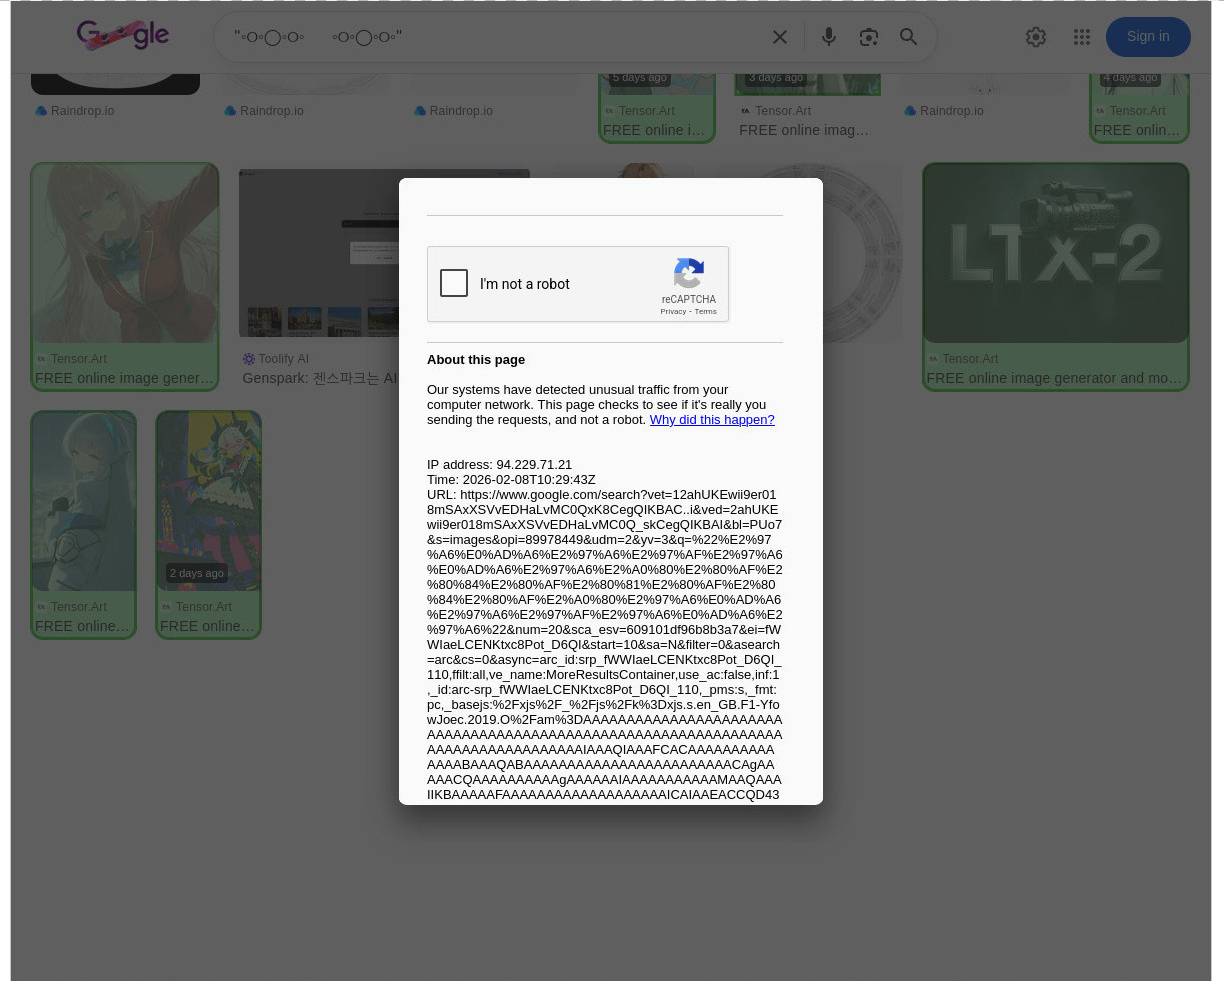This screenshot has height=981, width=1224.
Task: Open reCAPTCHA Privacy link
Action: pyautogui.click(x=673, y=312)
